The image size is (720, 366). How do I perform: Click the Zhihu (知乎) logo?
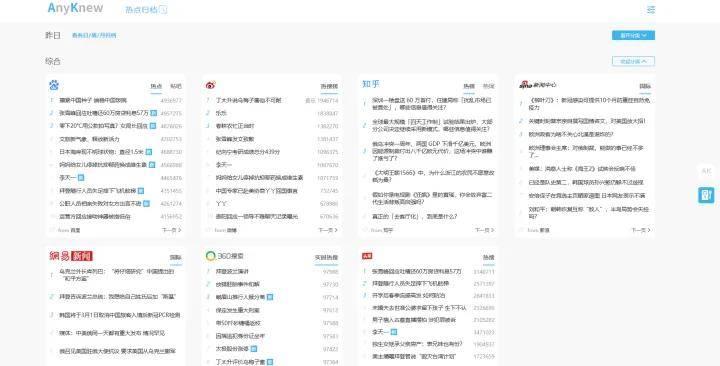(371, 84)
